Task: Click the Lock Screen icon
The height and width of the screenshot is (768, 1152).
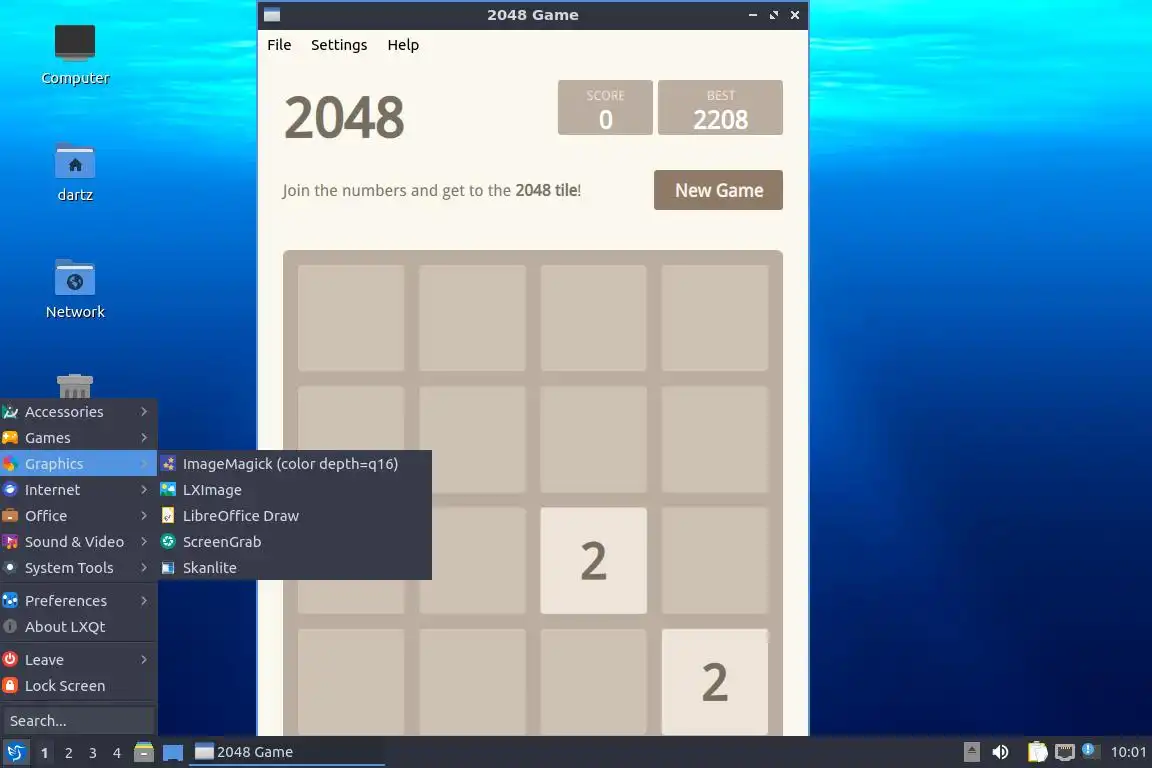Action: [10, 686]
